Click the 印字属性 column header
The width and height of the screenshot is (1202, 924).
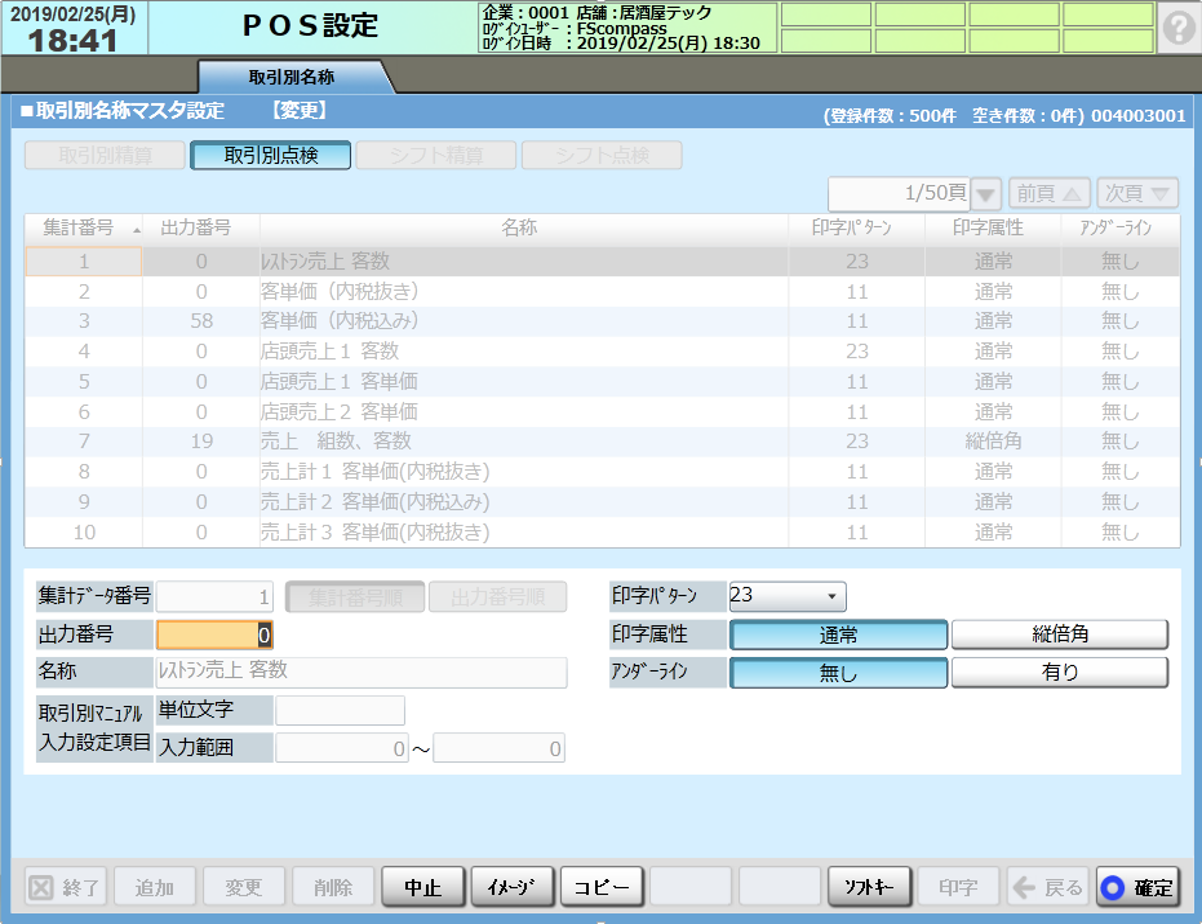coord(993,228)
